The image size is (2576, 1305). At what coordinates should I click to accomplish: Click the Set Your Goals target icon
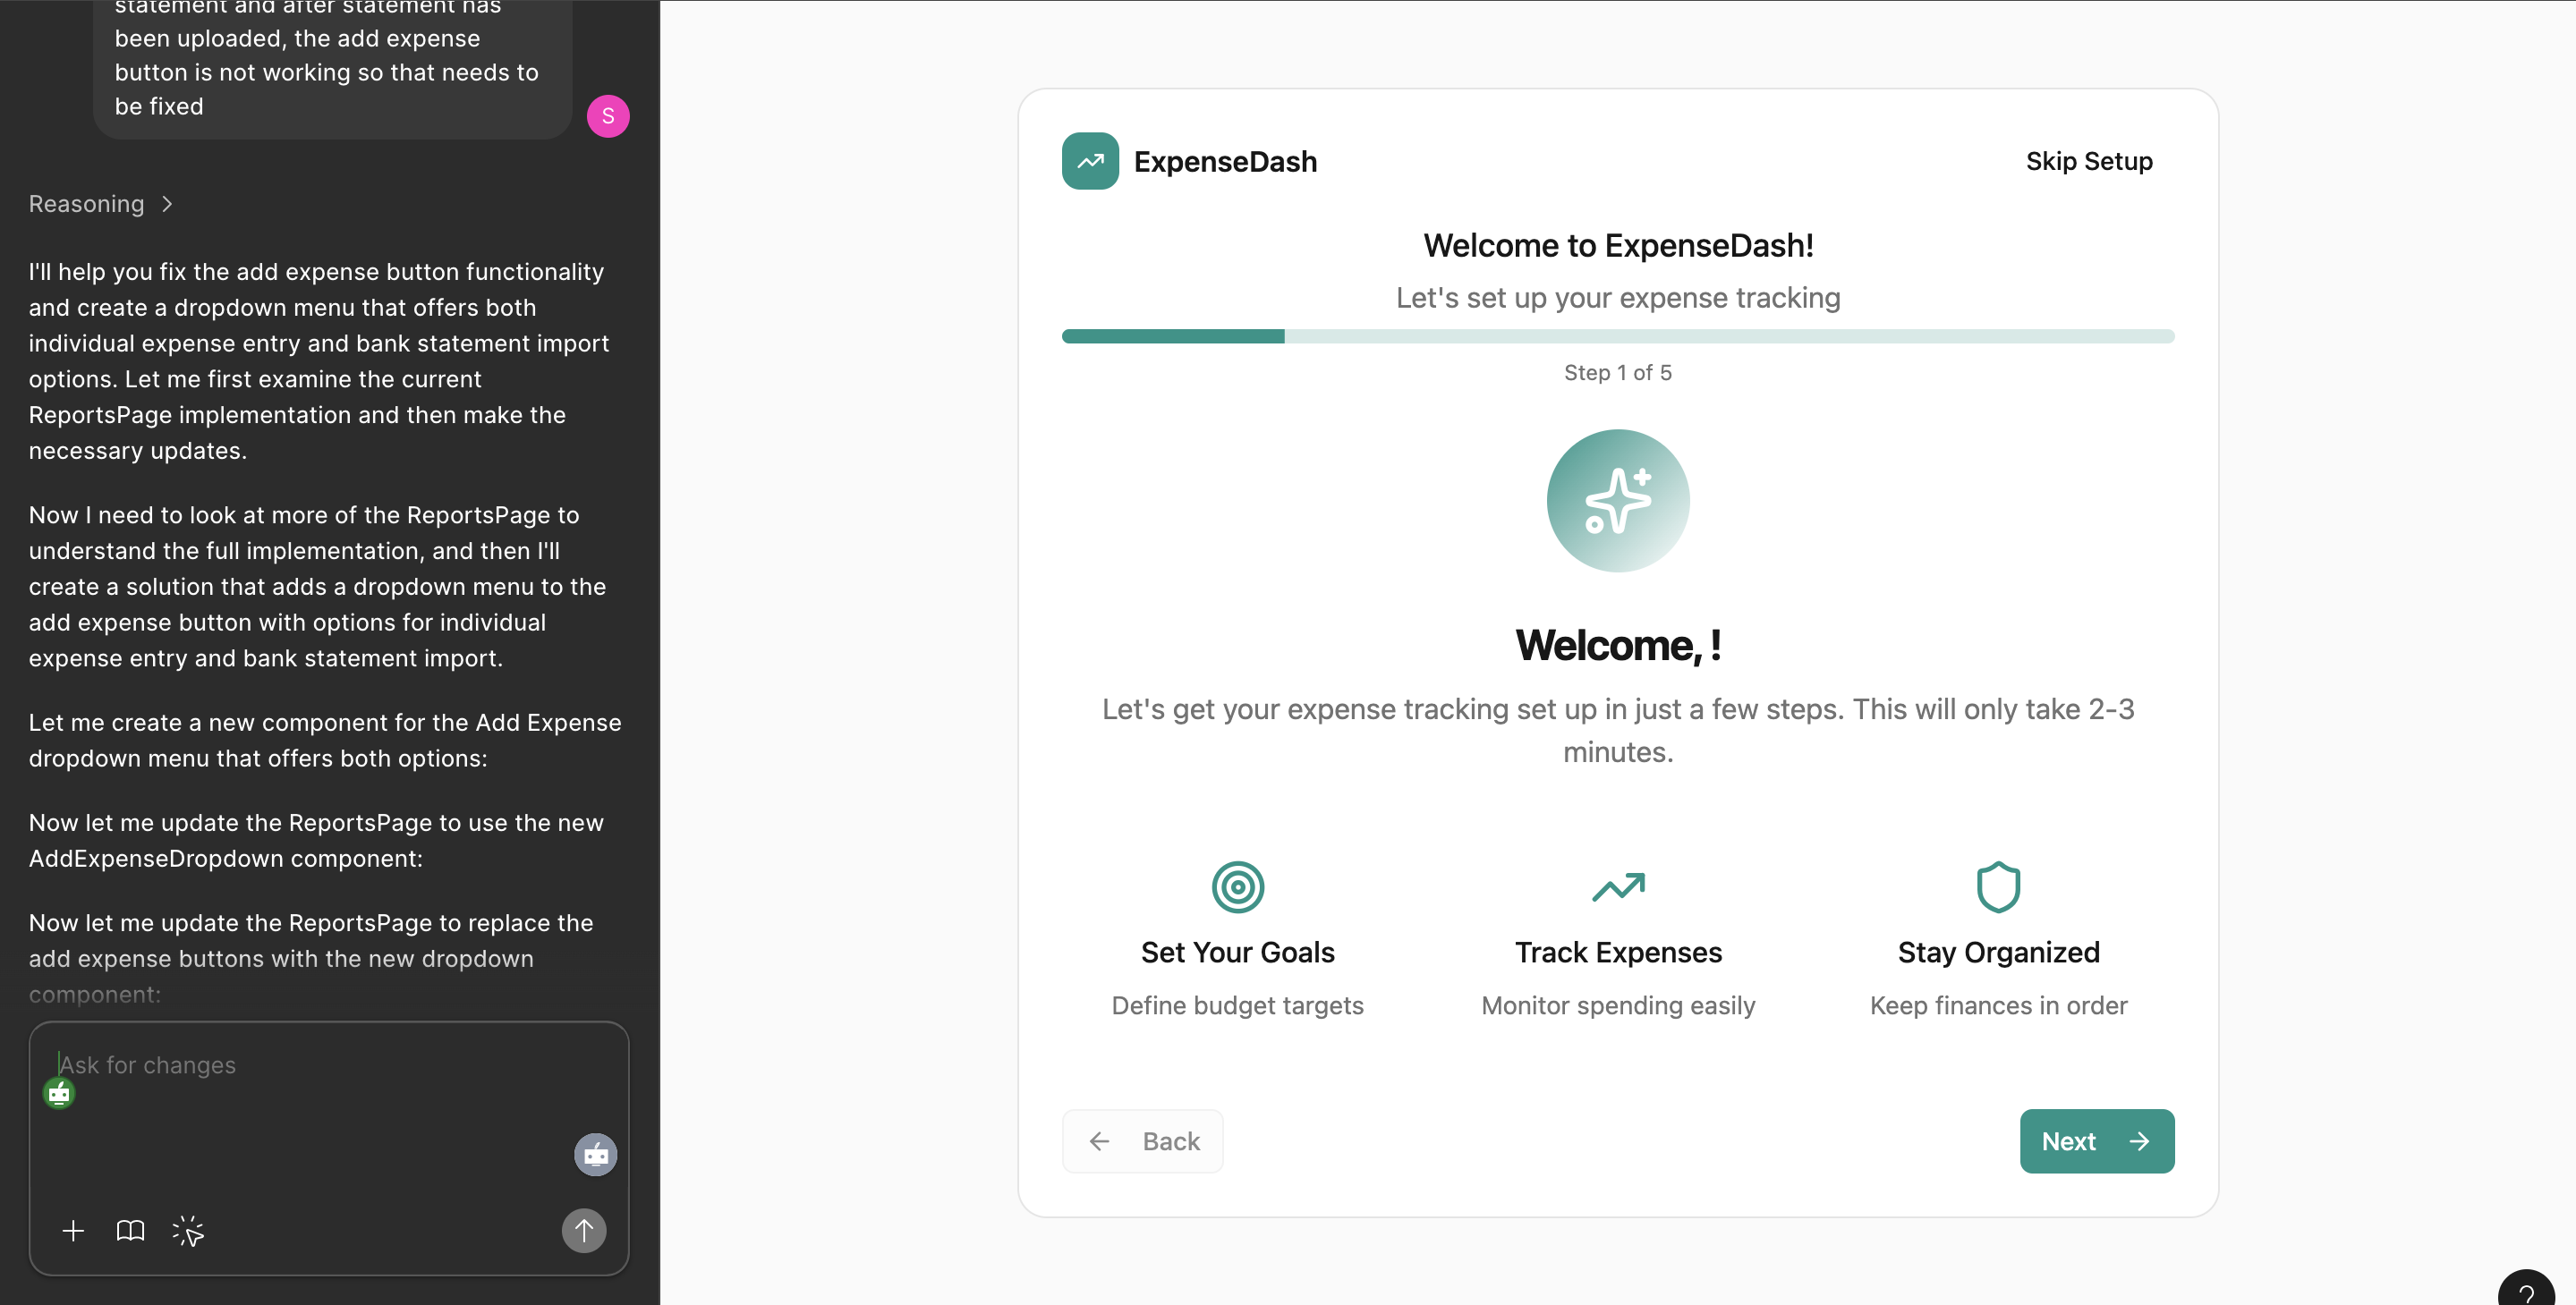pyautogui.click(x=1237, y=886)
